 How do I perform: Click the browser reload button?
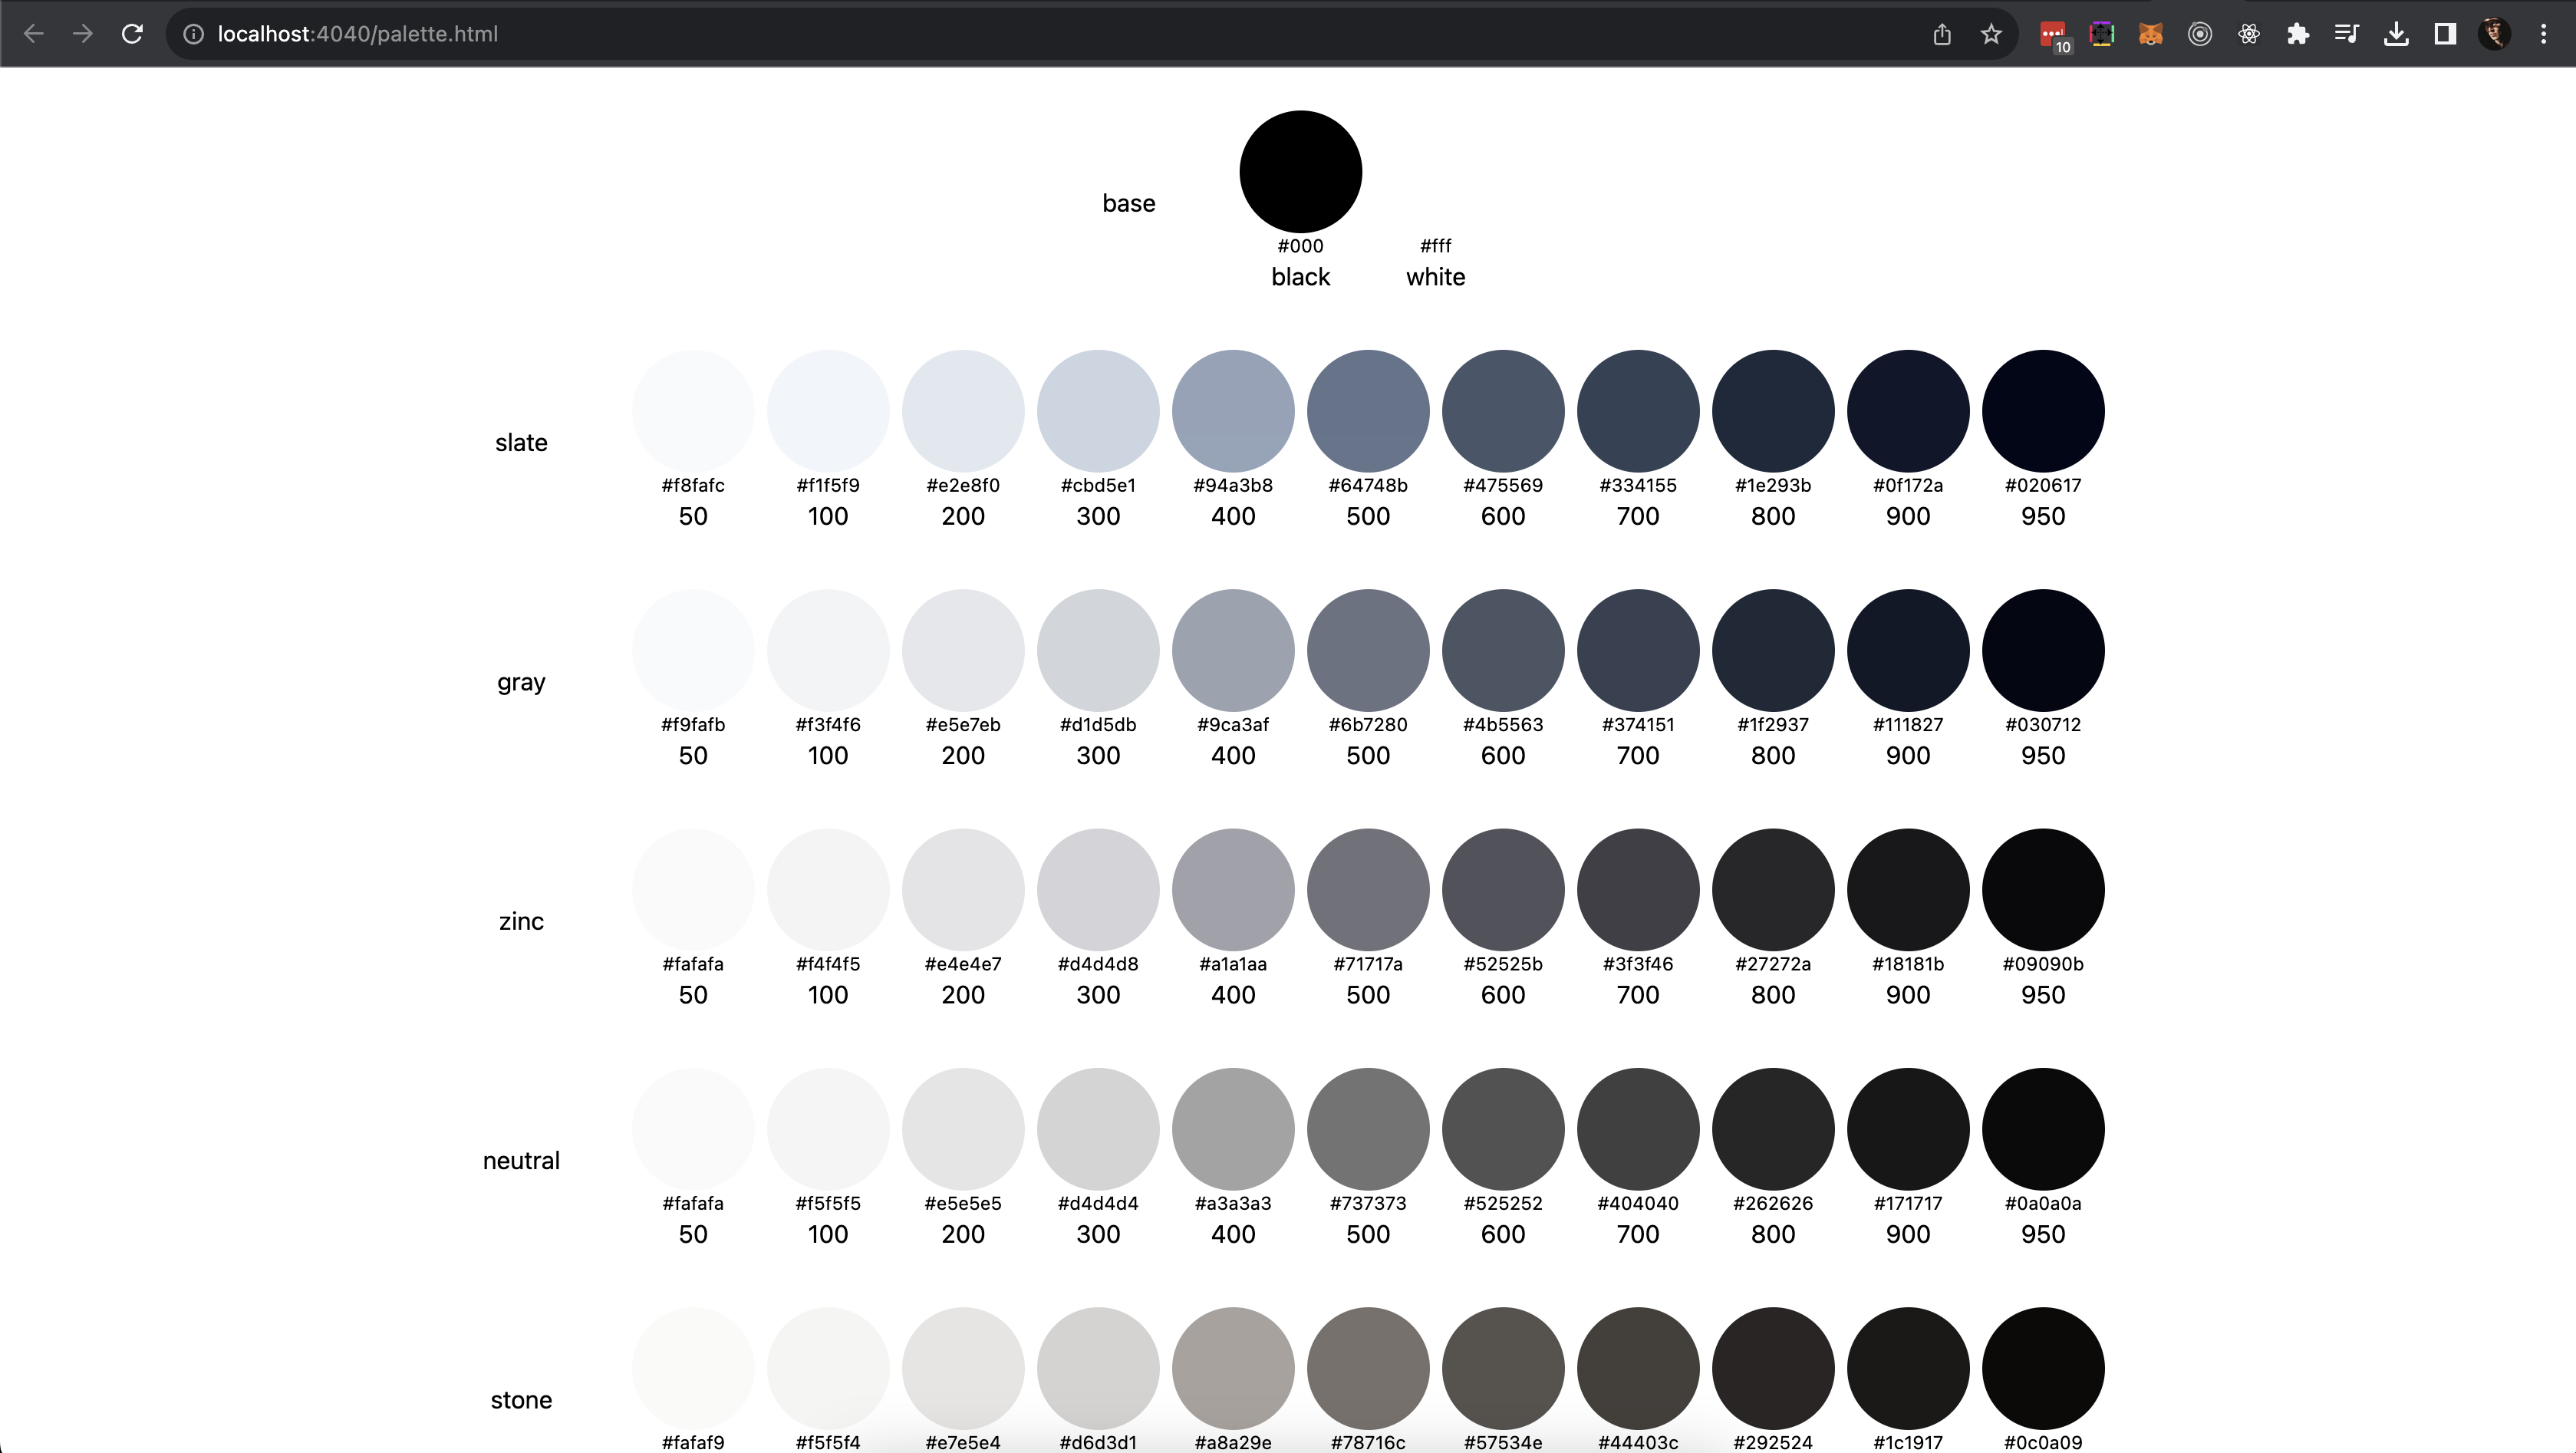(x=132, y=34)
